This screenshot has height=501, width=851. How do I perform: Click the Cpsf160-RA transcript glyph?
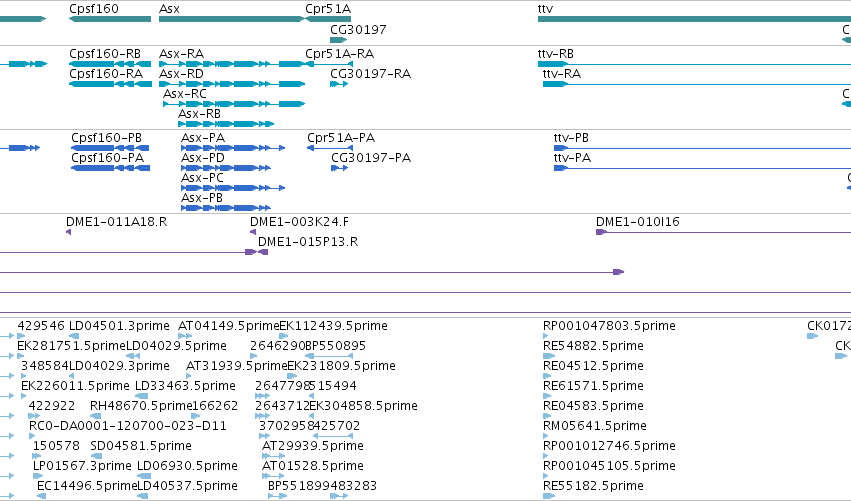pos(111,84)
